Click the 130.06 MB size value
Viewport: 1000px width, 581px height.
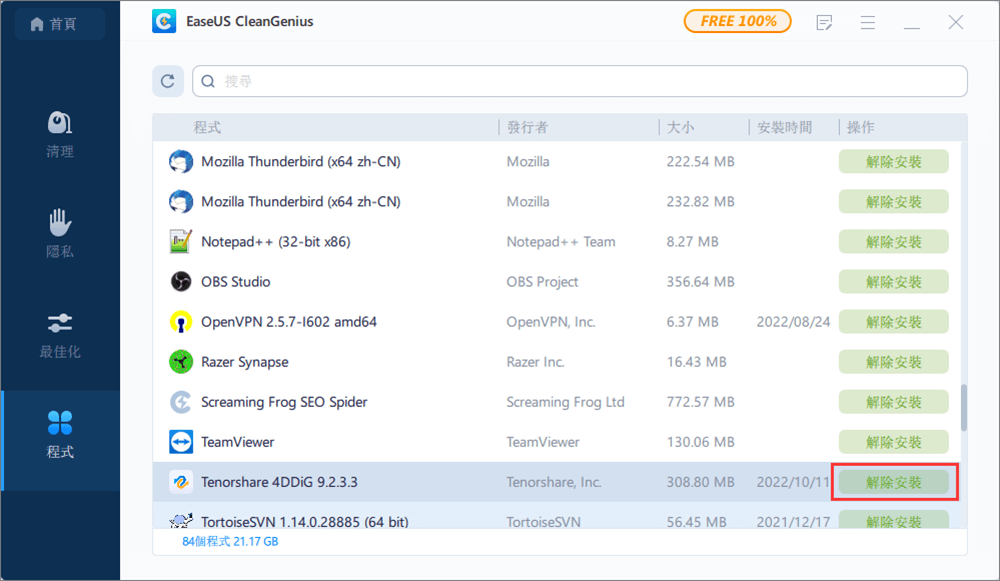[x=700, y=442]
